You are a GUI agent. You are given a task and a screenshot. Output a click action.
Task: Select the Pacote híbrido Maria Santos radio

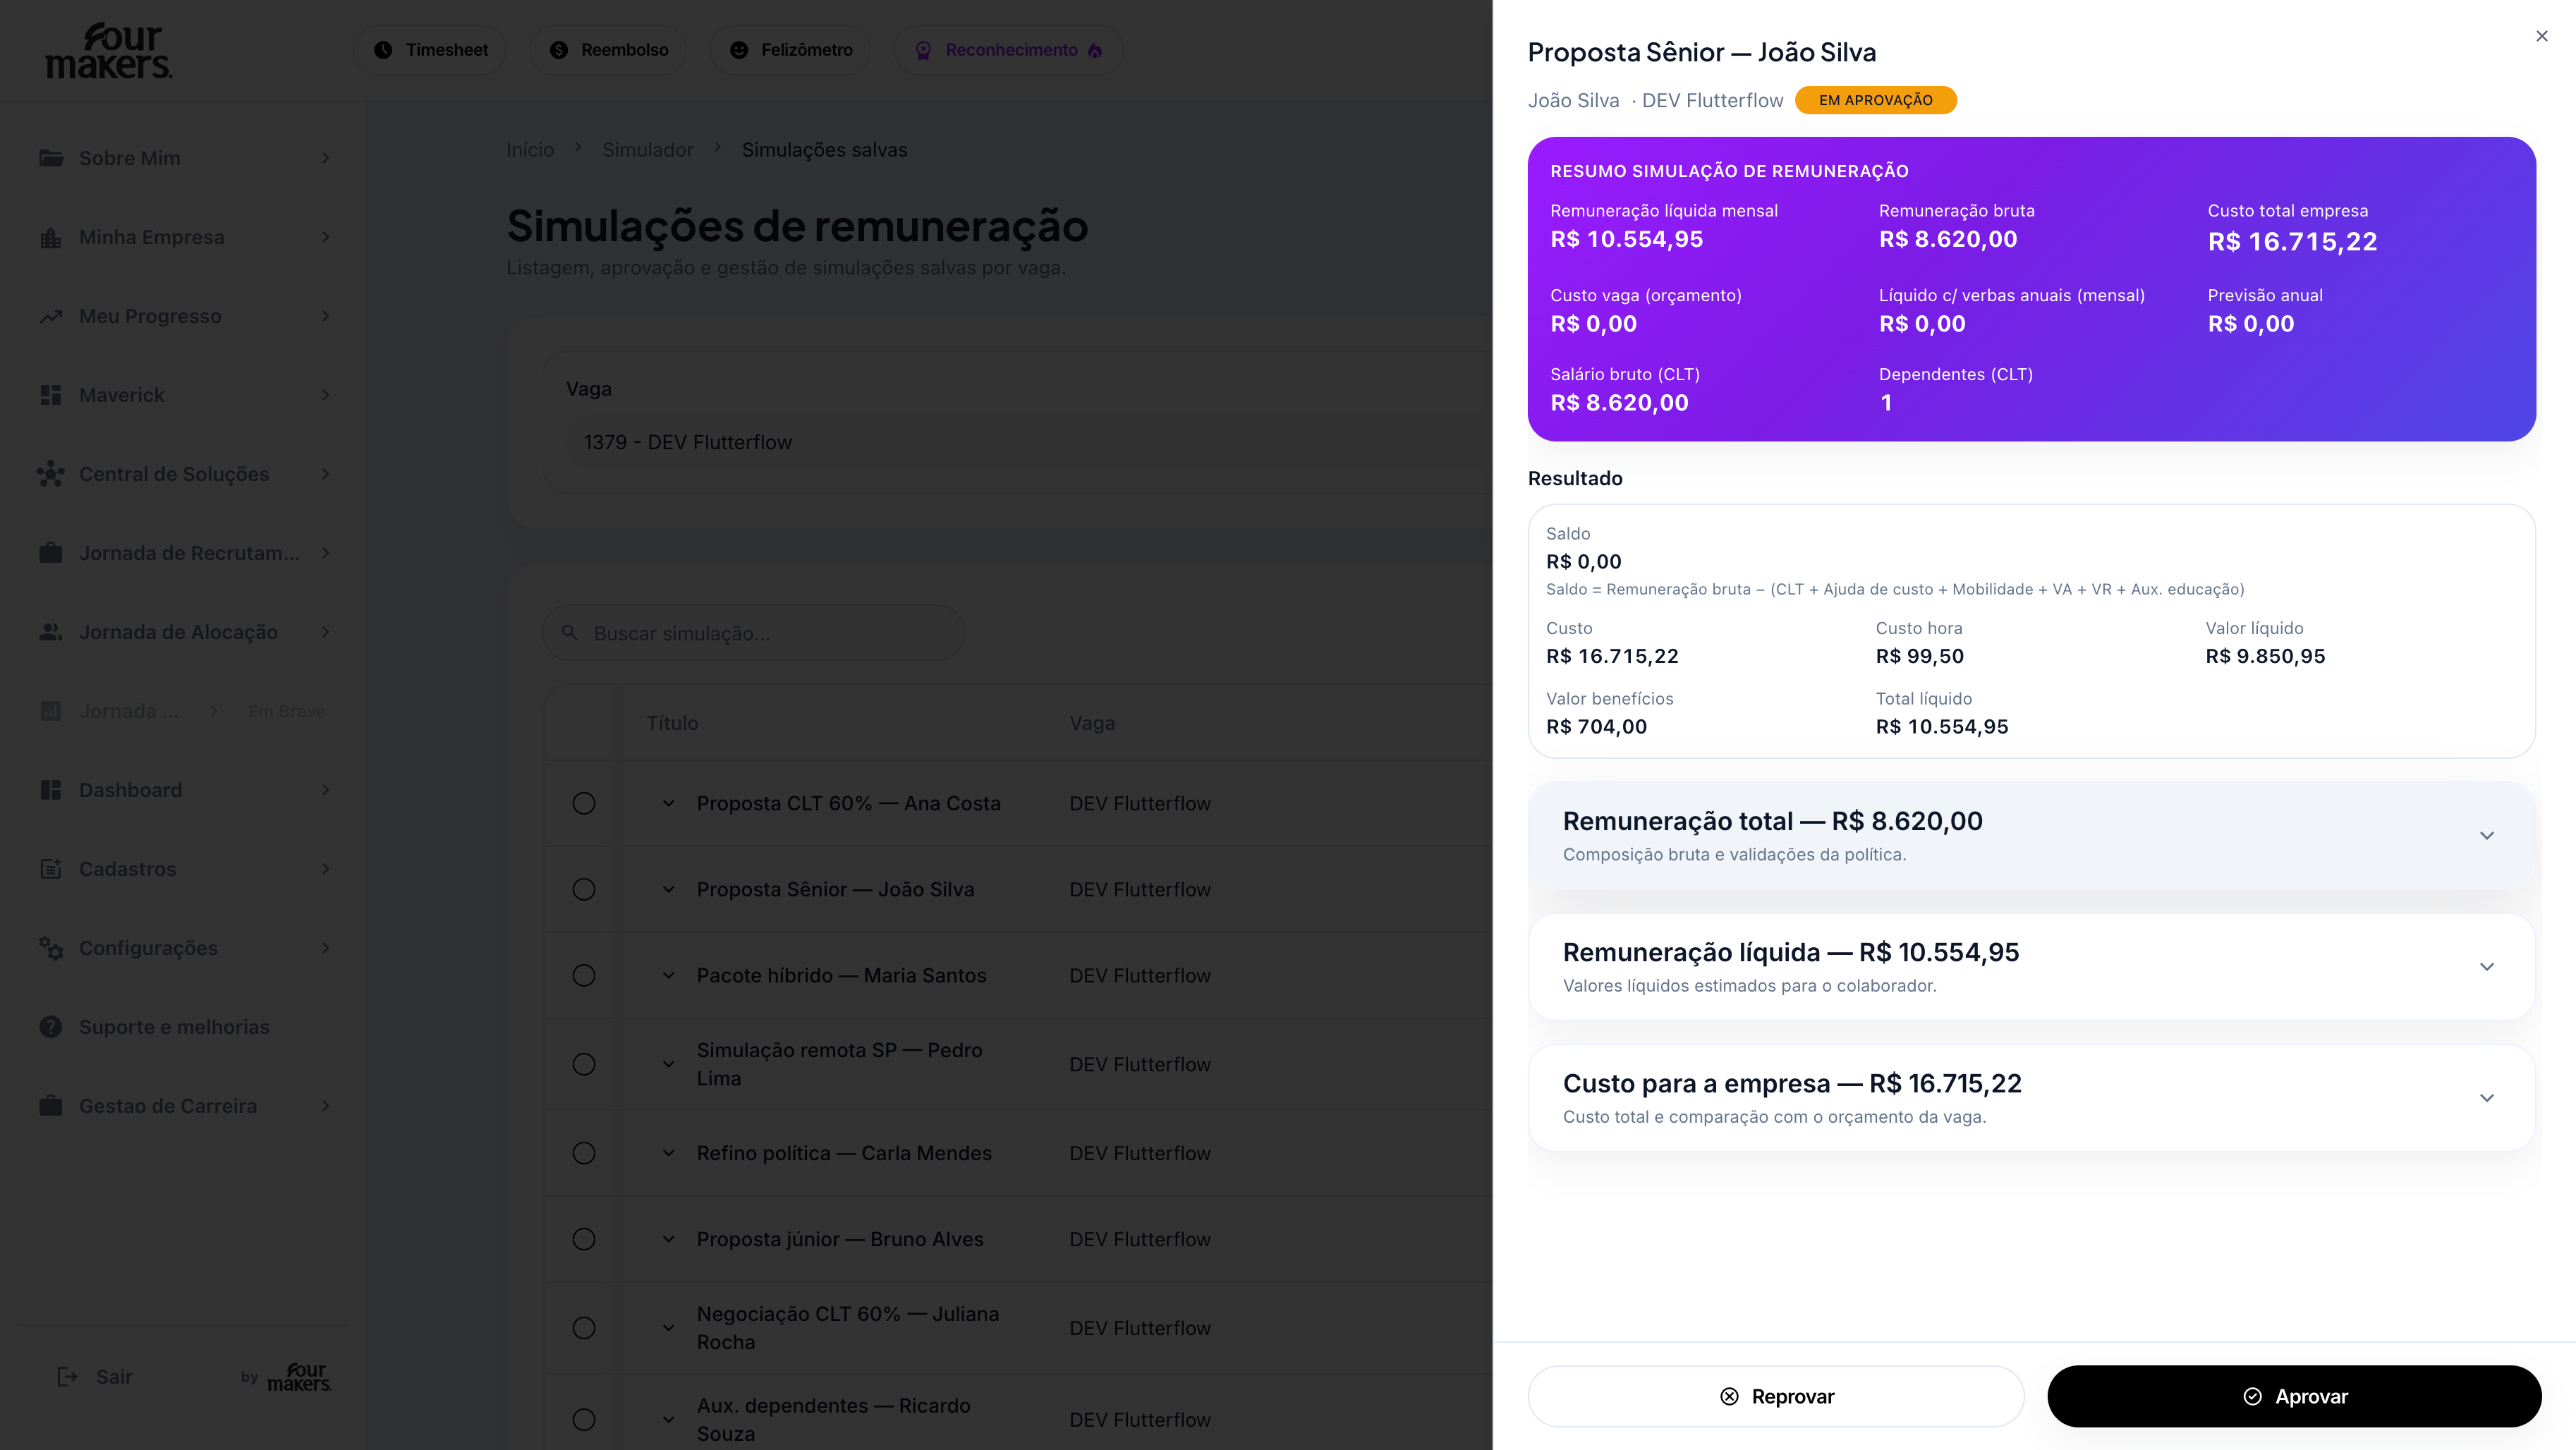(x=584, y=976)
